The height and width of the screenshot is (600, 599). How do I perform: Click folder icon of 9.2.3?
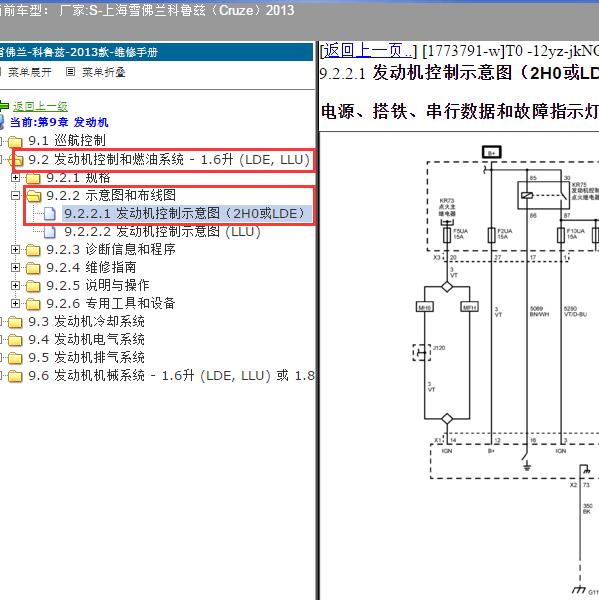(x=33, y=250)
